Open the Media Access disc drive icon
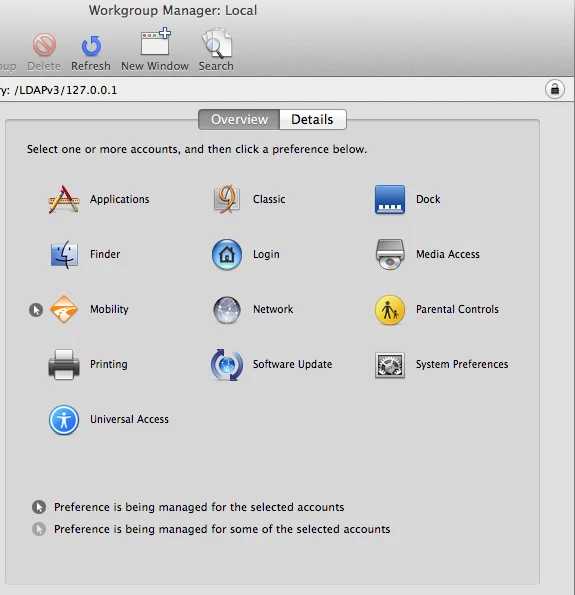 click(389, 254)
